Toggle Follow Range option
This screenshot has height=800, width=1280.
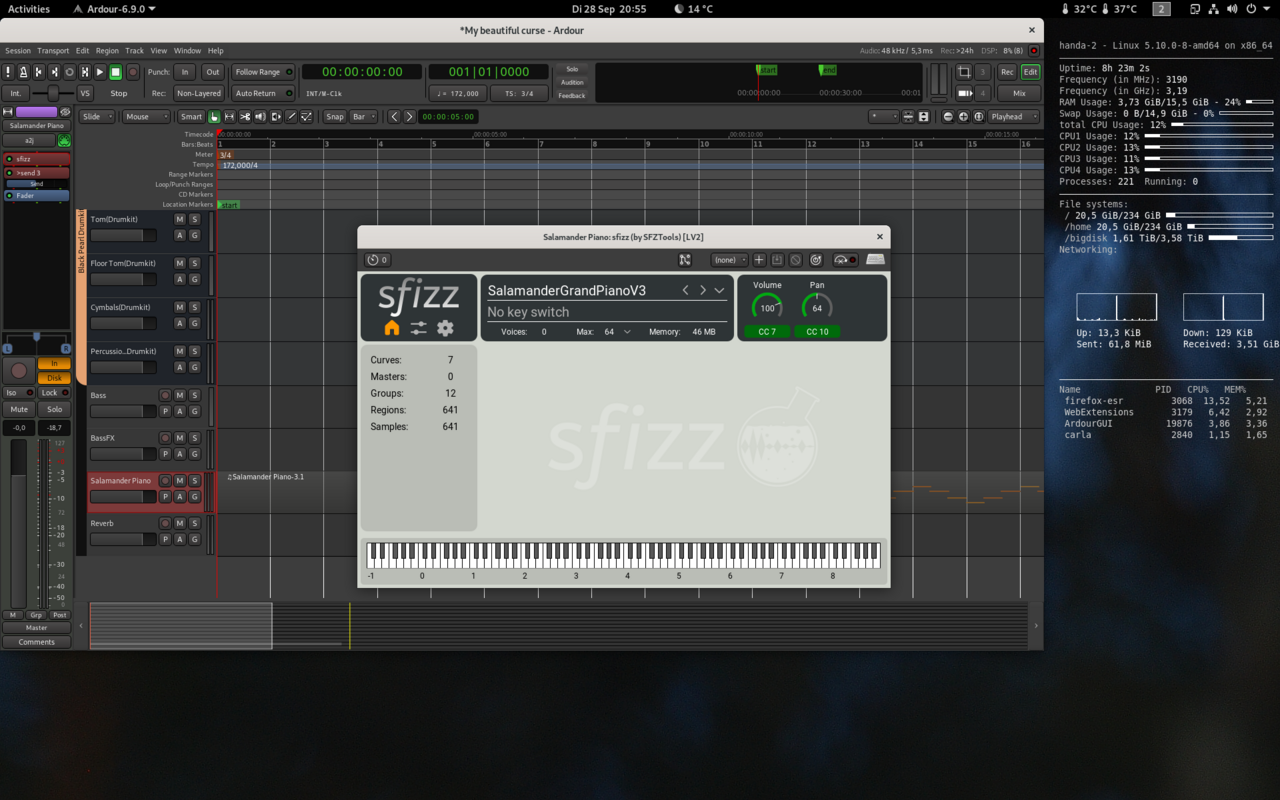(x=263, y=72)
